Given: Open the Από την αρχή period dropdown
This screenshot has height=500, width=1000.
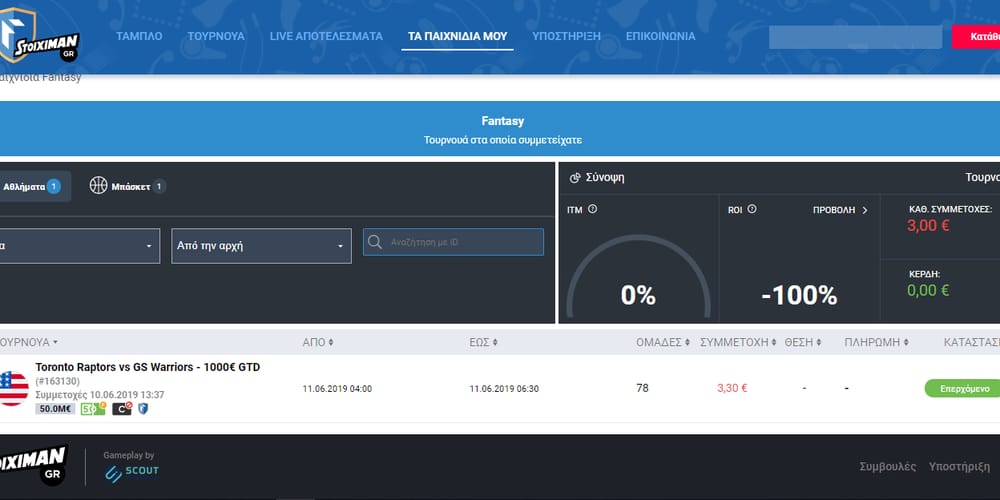Looking at the screenshot, I should [261, 246].
